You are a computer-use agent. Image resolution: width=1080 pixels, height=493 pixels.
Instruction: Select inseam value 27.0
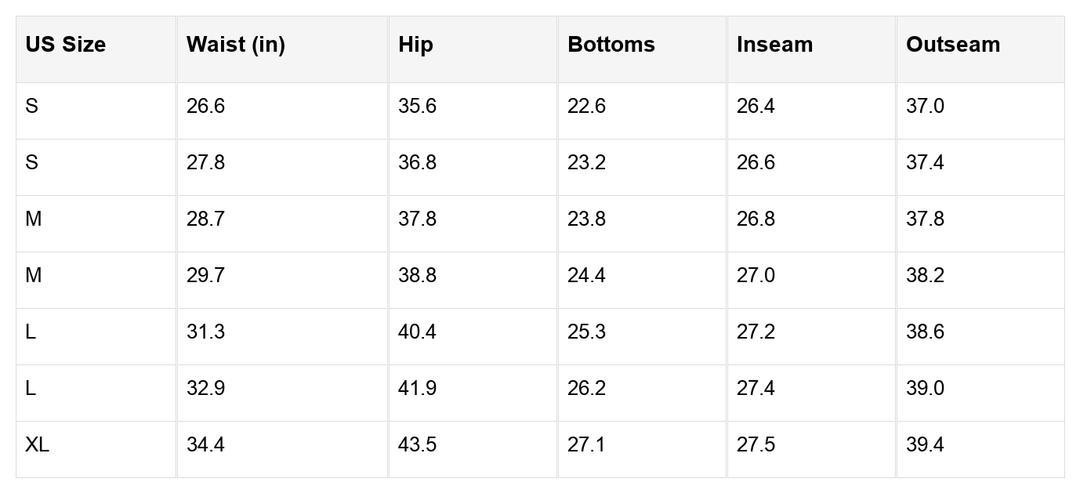pos(756,276)
